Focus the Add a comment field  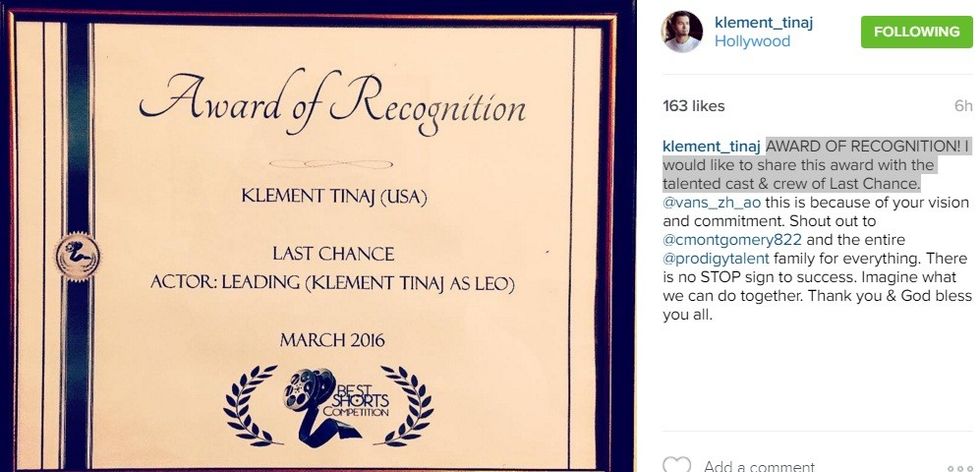[760, 465]
